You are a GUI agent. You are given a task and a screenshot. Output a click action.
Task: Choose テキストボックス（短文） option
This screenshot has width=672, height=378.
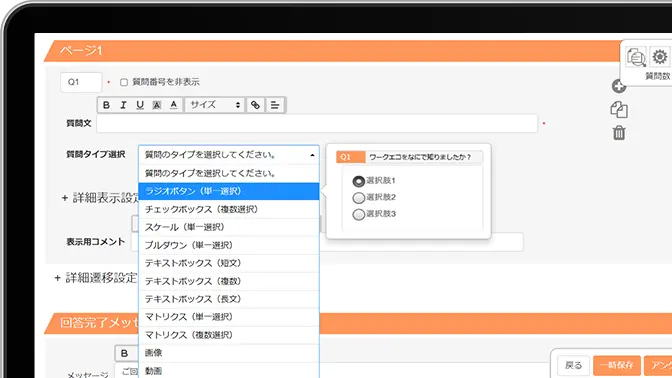click(x=229, y=263)
